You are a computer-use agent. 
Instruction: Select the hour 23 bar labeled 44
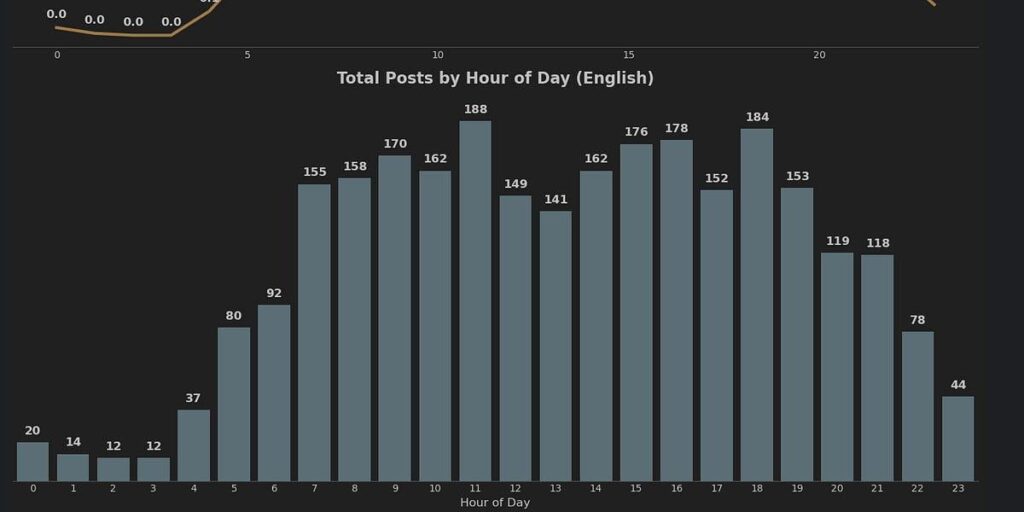pyautogui.click(x=957, y=439)
